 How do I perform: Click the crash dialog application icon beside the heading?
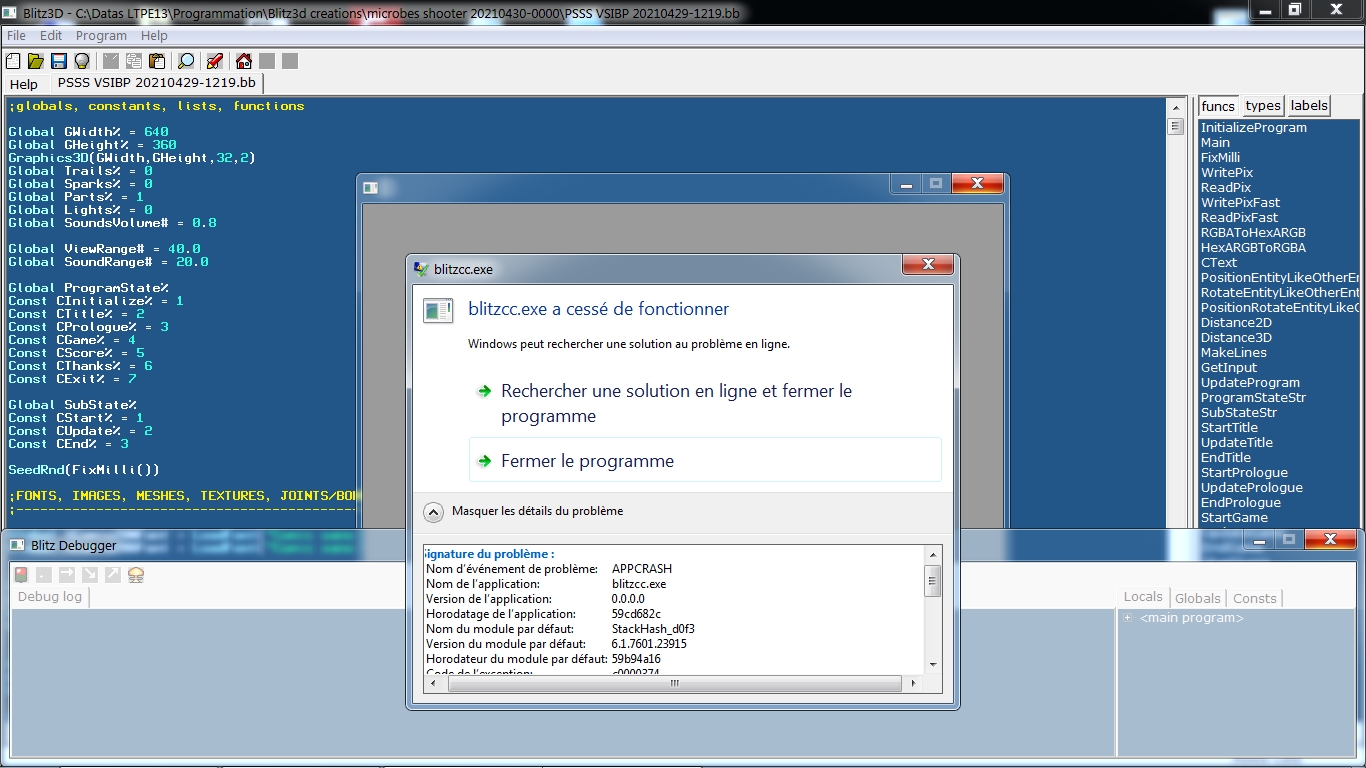pos(438,310)
